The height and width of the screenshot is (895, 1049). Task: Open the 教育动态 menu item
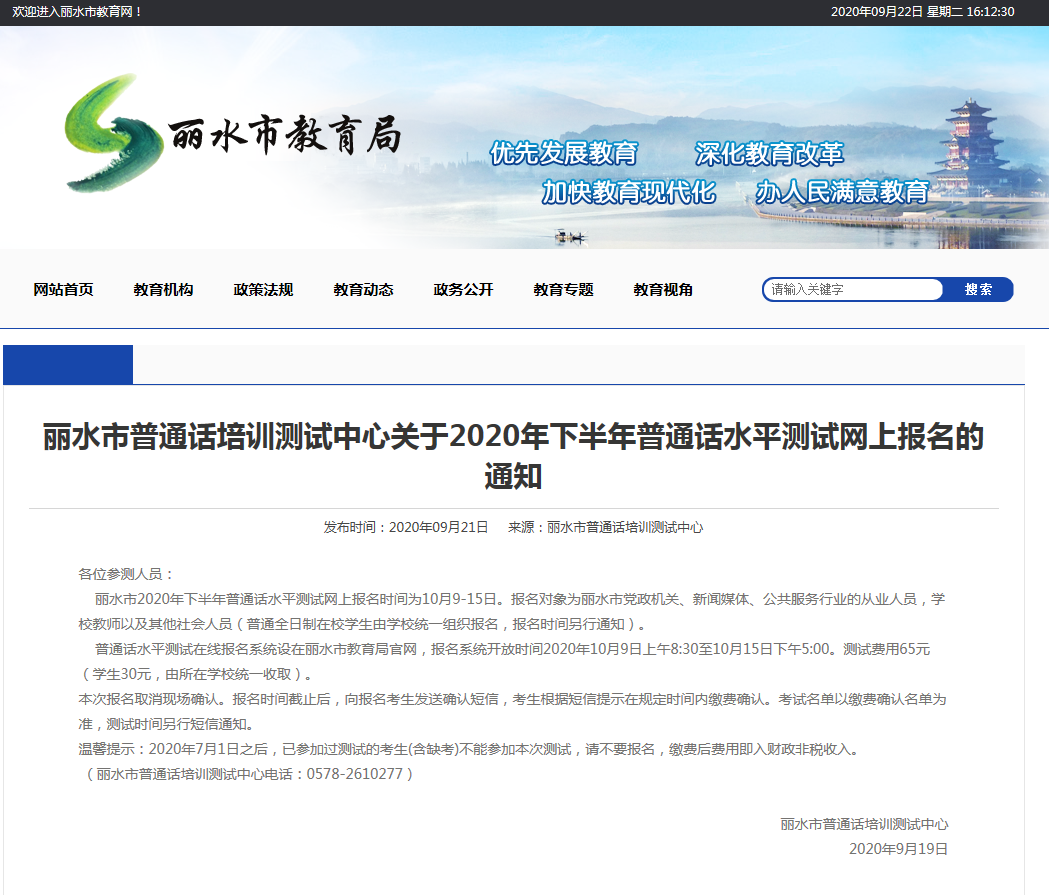(x=363, y=289)
